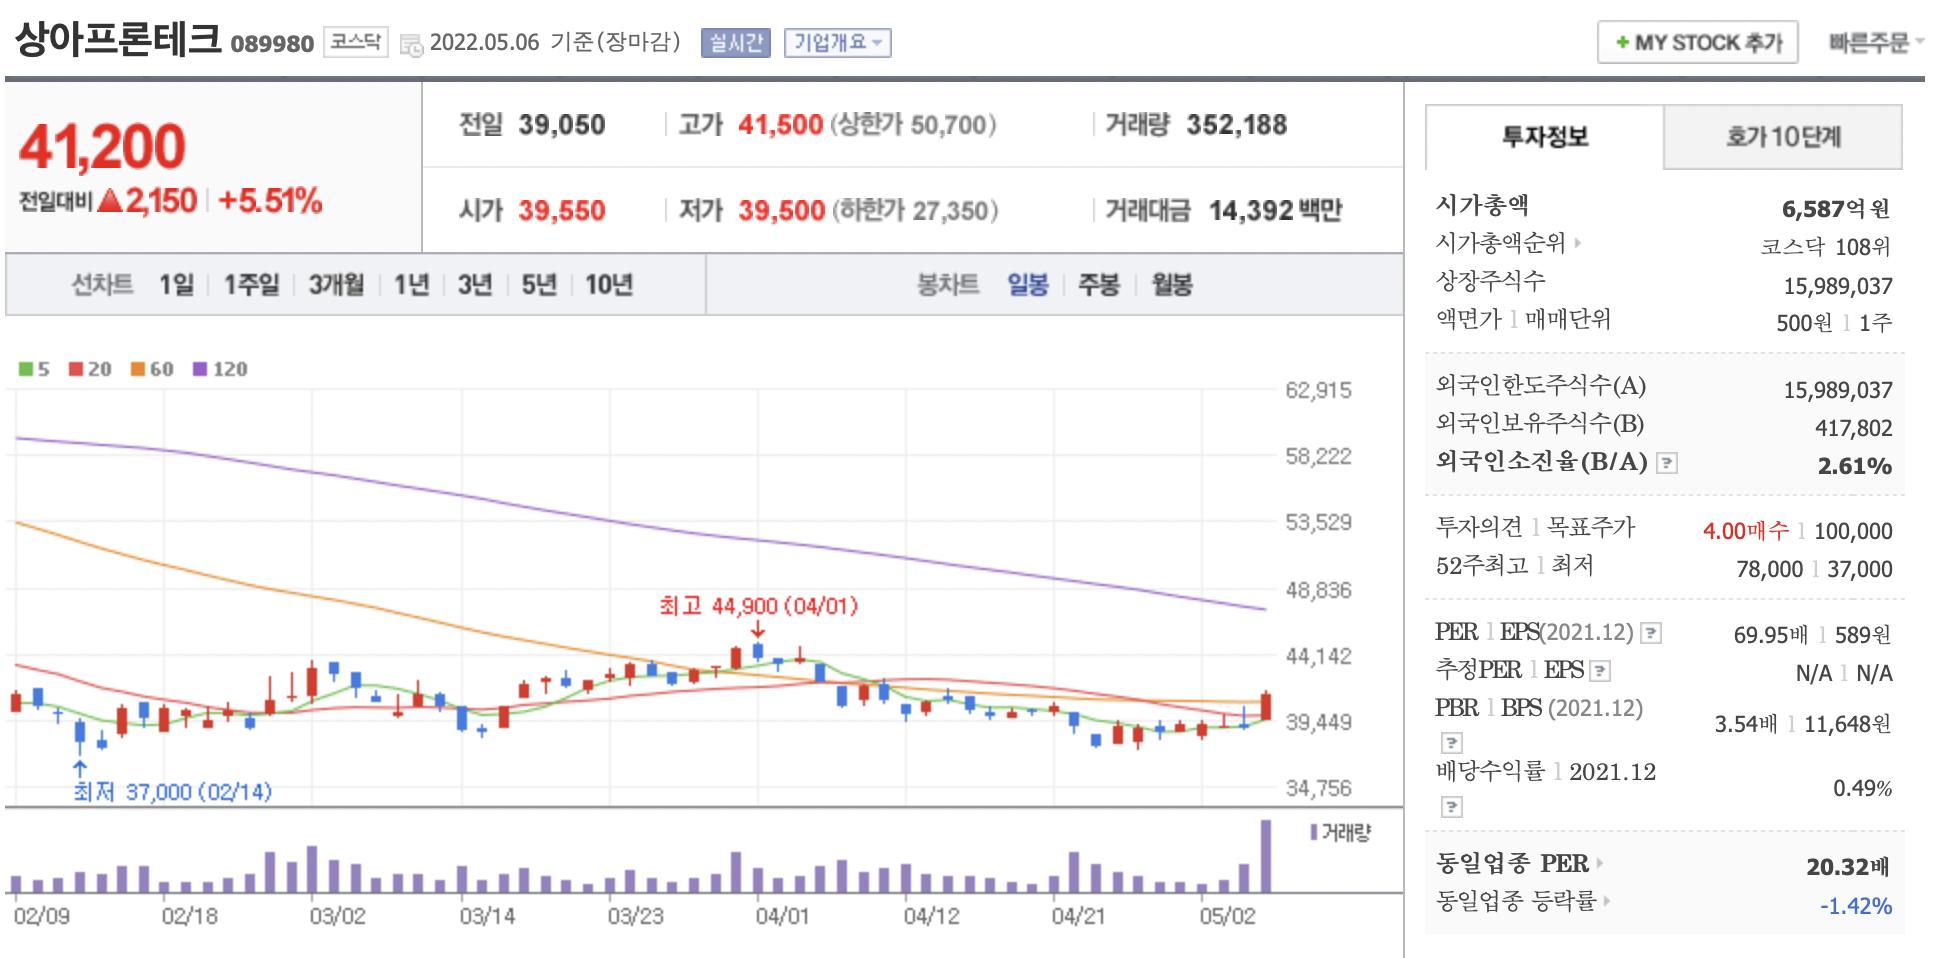Click the +5.51% change percentage
The image size is (1942, 958).
click(270, 201)
